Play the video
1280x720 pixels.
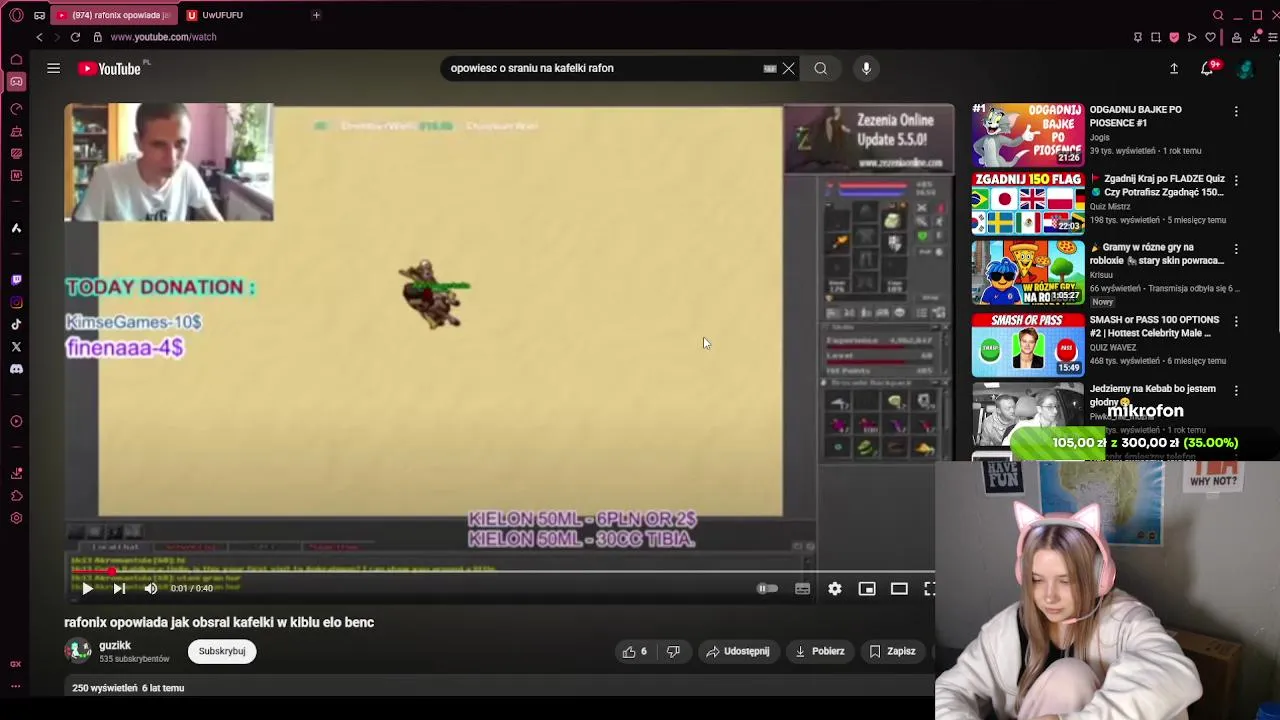point(87,589)
